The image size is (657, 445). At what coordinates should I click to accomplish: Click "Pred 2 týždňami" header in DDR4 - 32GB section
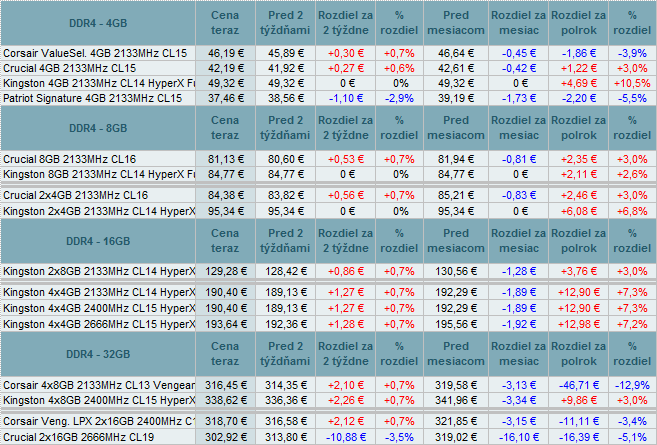pos(285,354)
